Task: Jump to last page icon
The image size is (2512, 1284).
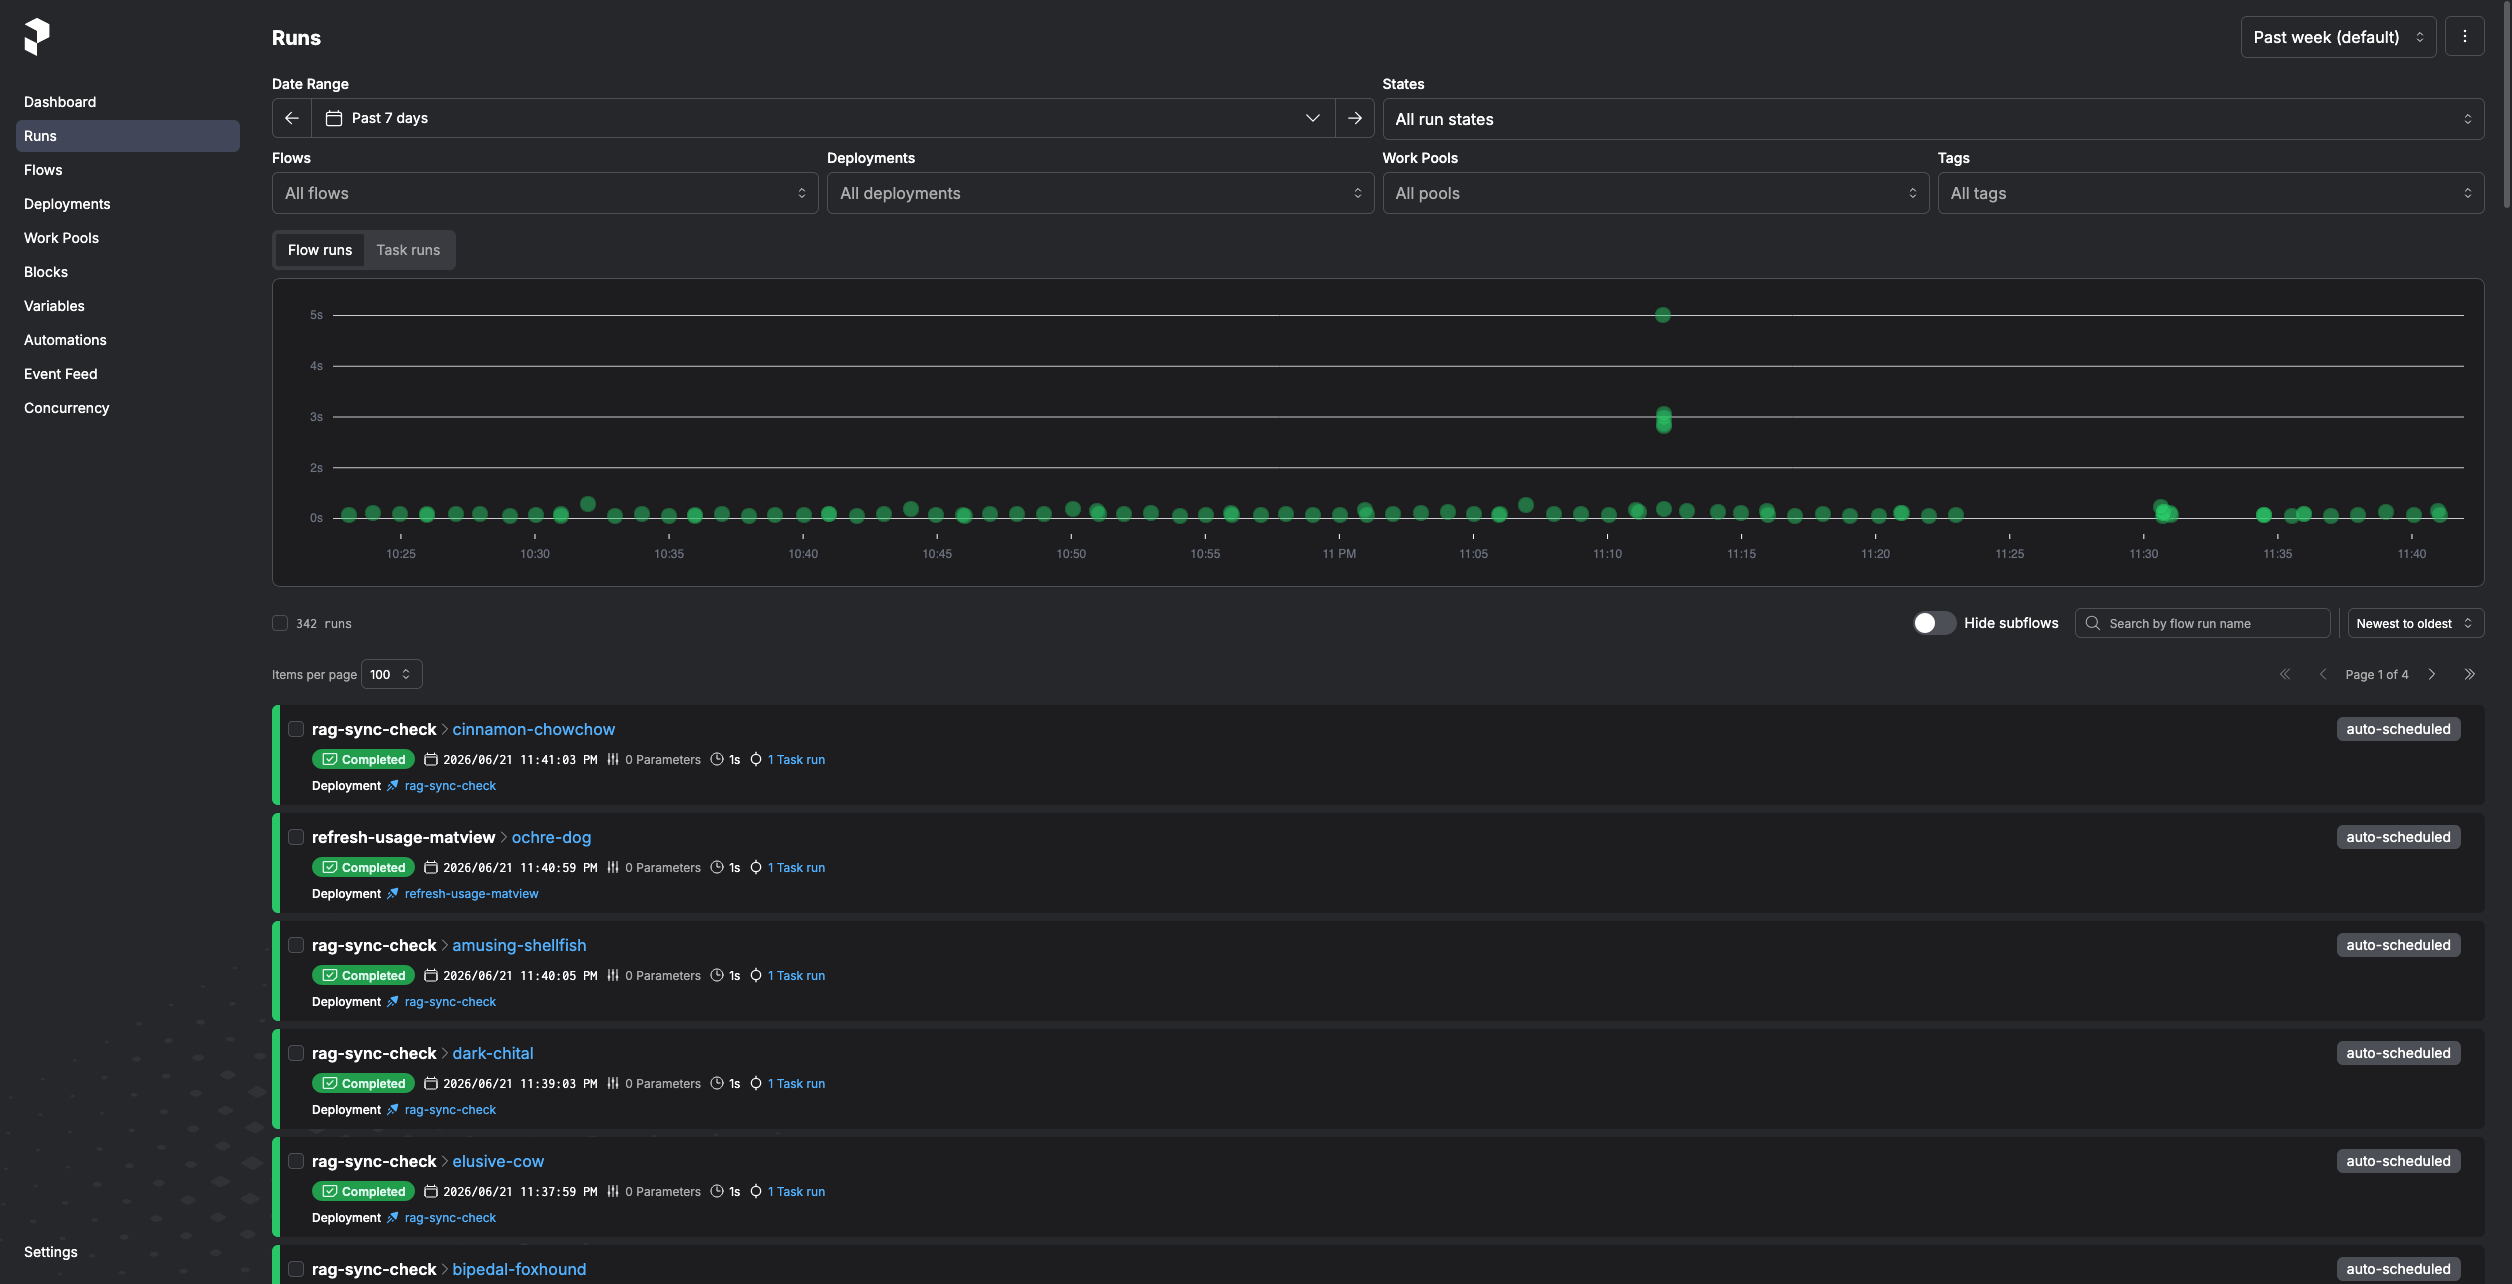Action: click(x=2470, y=674)
